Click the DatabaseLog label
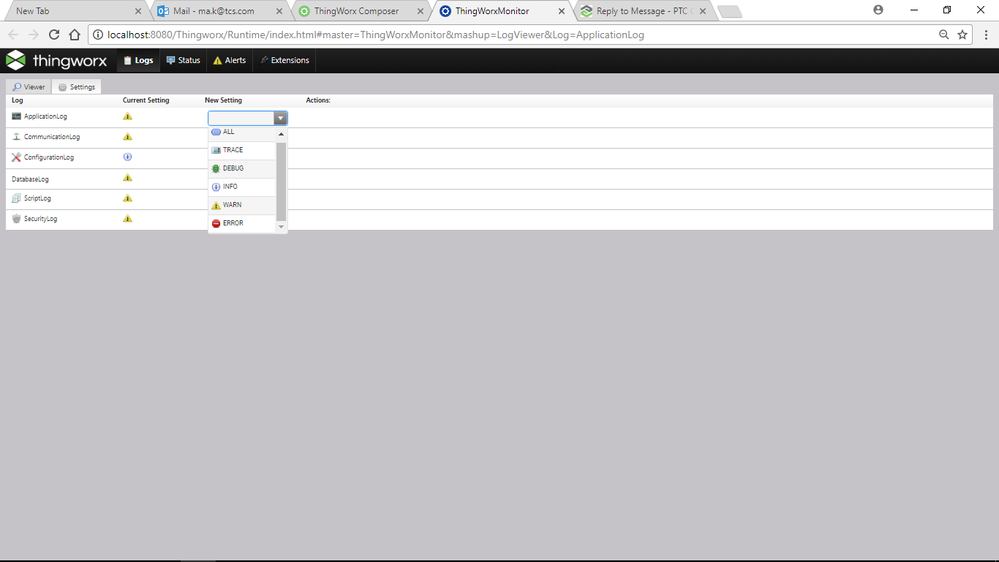 30,180
